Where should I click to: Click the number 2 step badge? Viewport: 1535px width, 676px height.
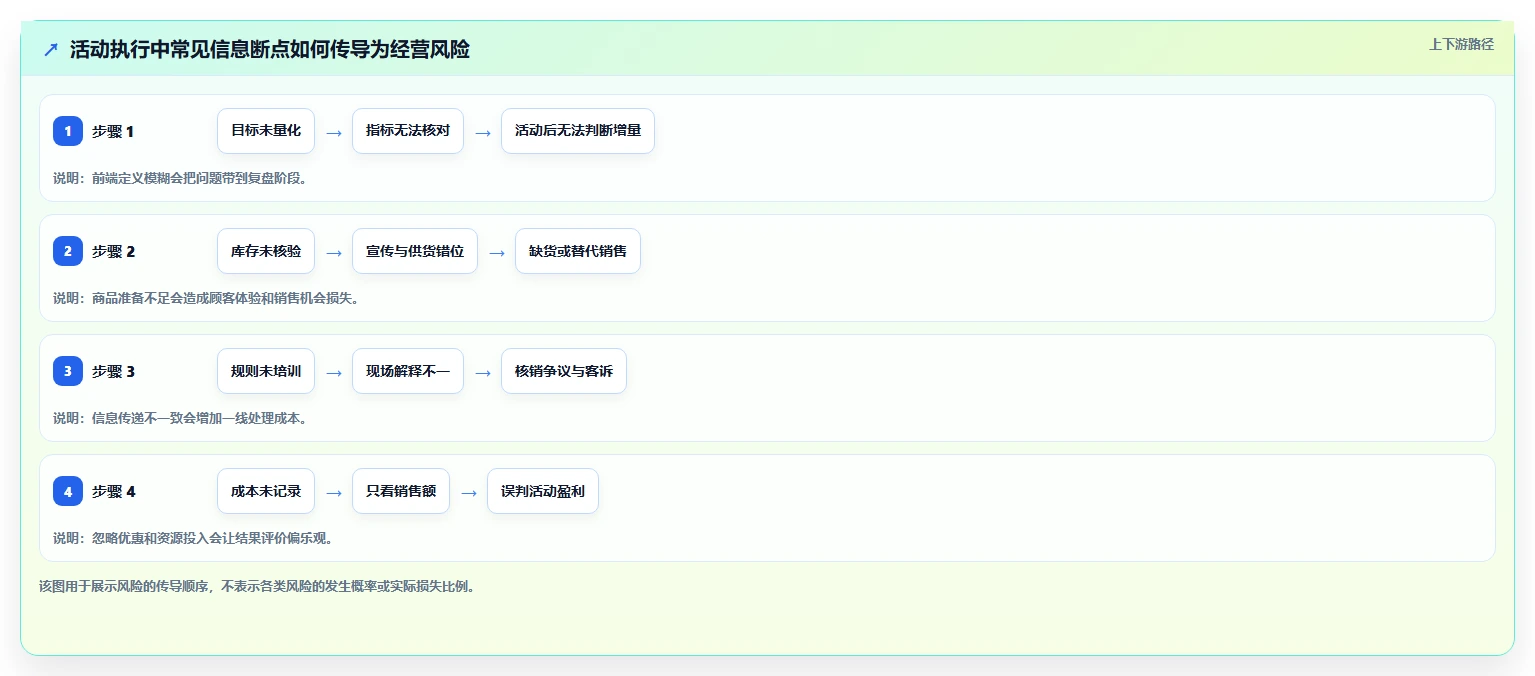(x=68, y=251)
